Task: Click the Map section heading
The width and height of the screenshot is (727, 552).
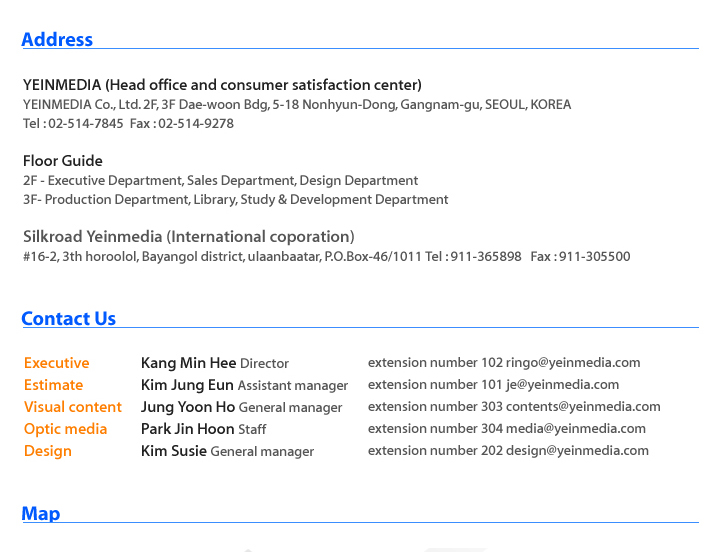Action: (41, 514)
